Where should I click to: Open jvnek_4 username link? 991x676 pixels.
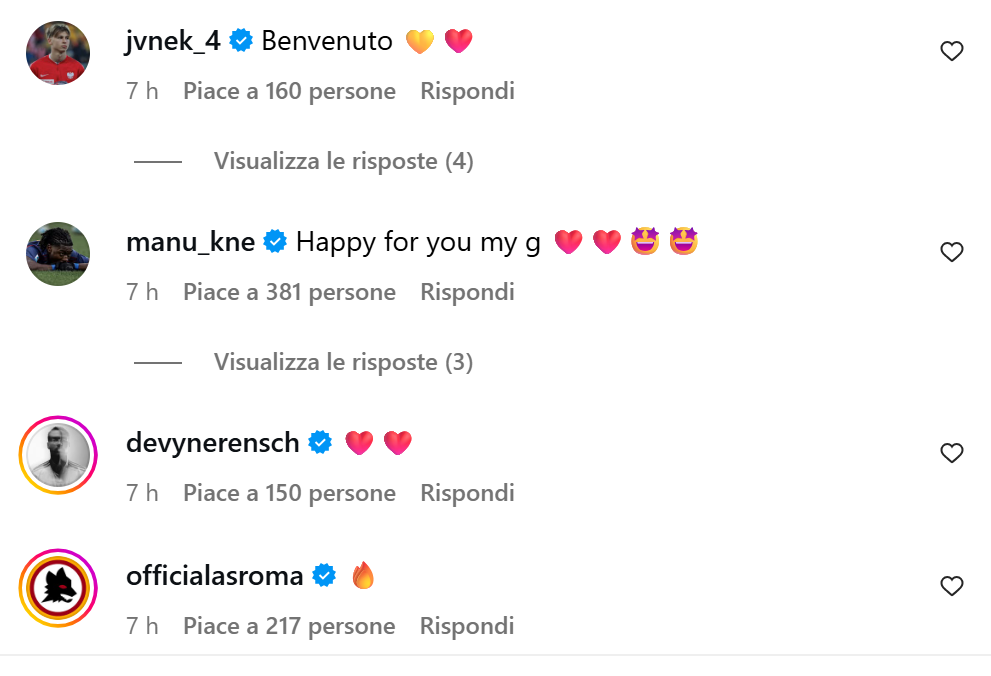pos(173,41)
